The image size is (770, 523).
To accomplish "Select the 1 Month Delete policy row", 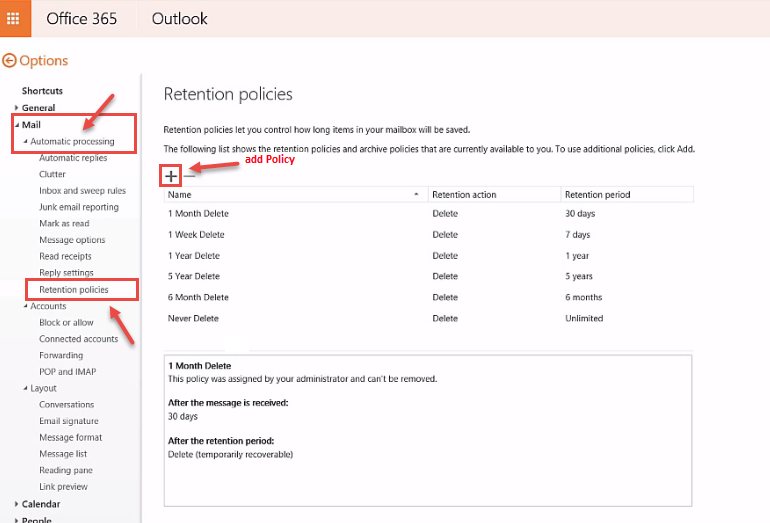I will [x=428, y=214].
